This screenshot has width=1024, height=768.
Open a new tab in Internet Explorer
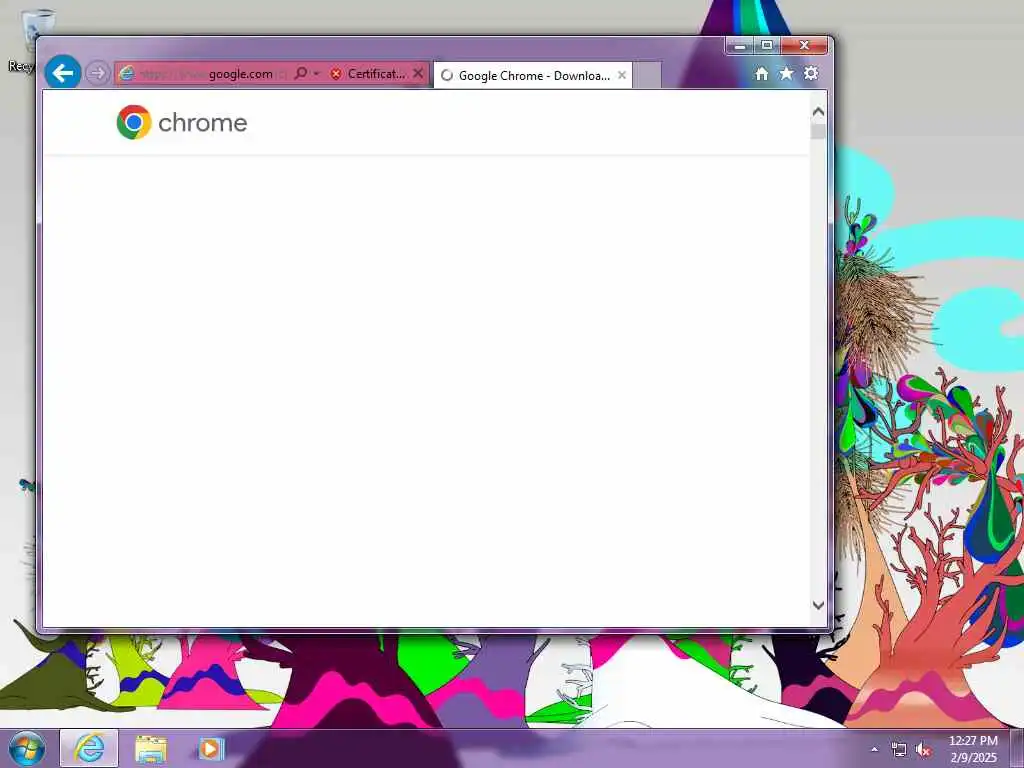[647, 75]
